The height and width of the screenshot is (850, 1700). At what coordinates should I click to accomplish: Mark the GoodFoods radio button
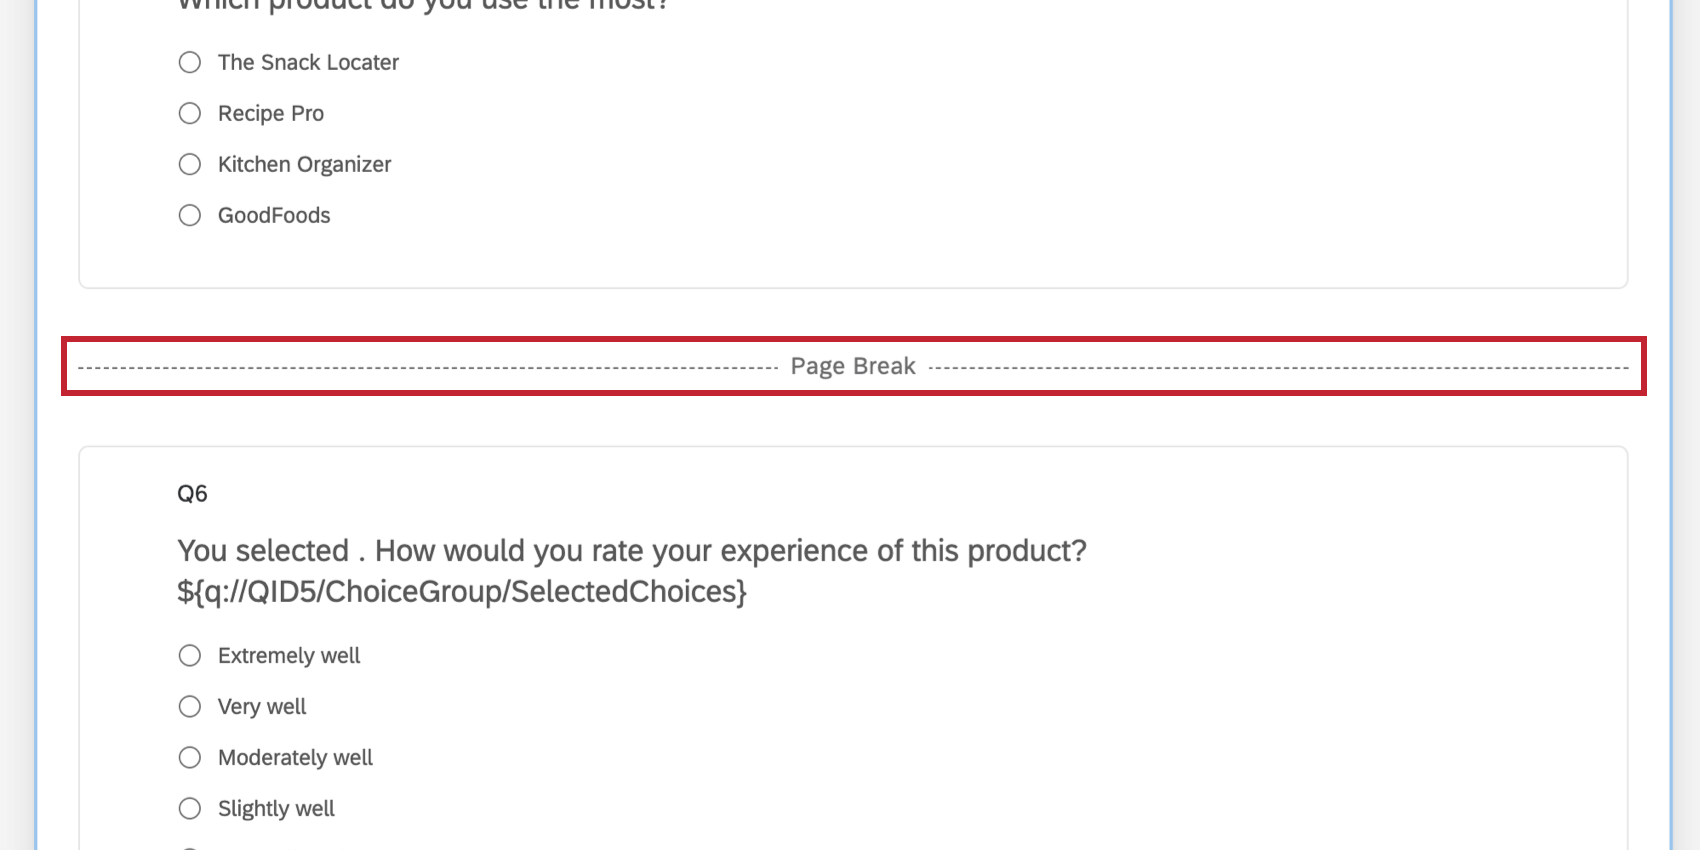[190, 215]
